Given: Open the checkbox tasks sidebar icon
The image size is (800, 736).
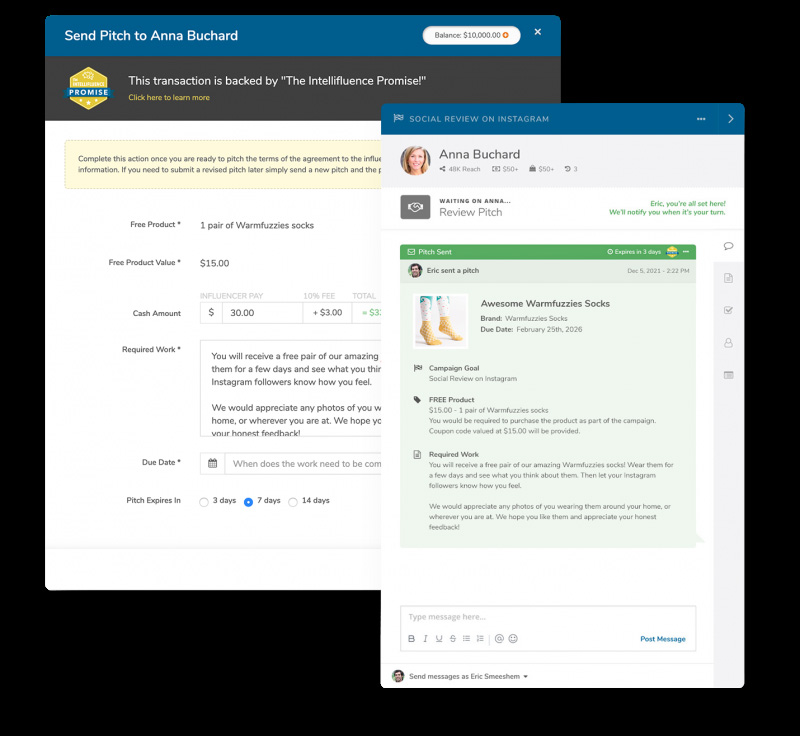Looking at the screenshot, I should pyautogui.click(x=729, y=310).
